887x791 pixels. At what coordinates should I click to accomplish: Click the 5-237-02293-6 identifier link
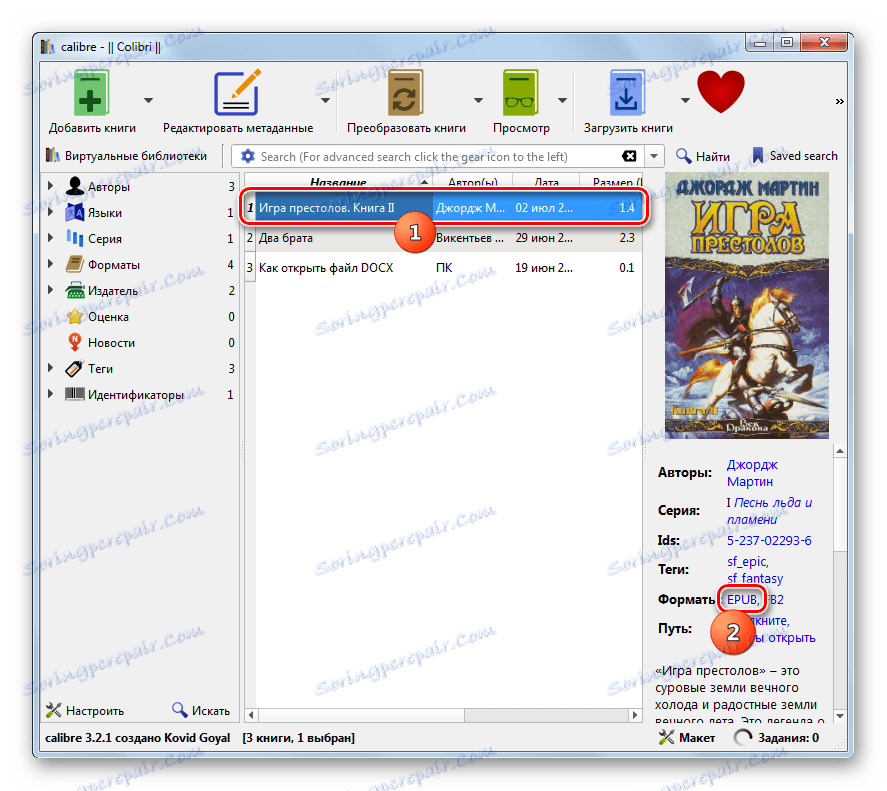coord(769,540)
